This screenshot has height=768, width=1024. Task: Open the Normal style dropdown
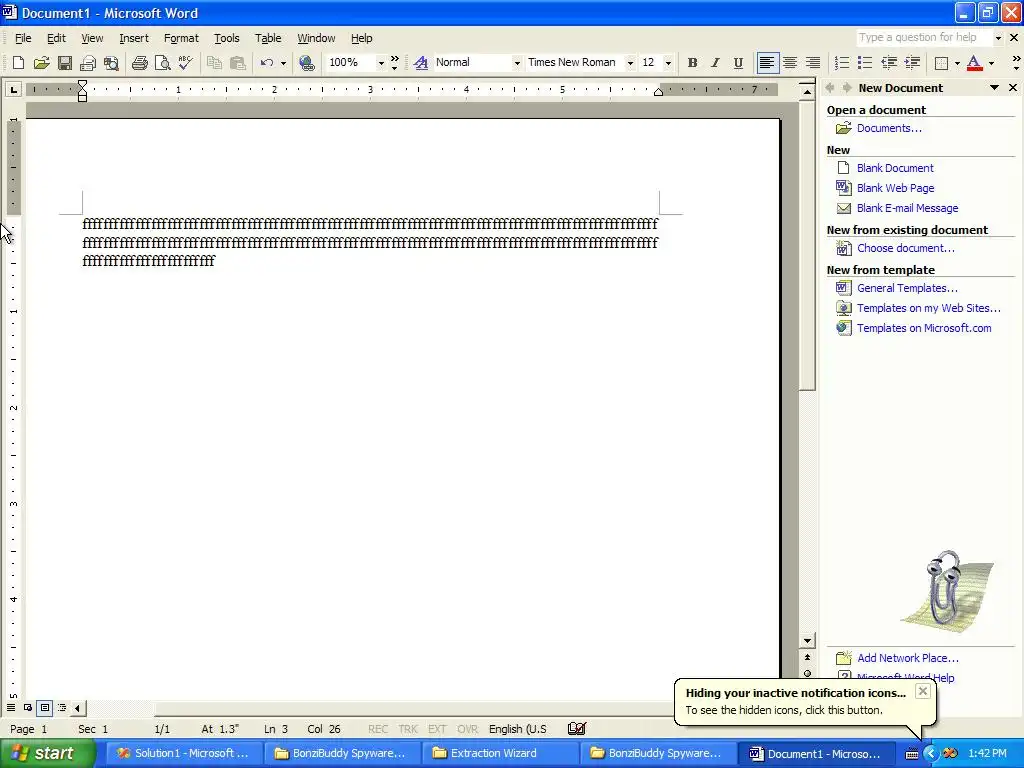click(x=517, y=63)
